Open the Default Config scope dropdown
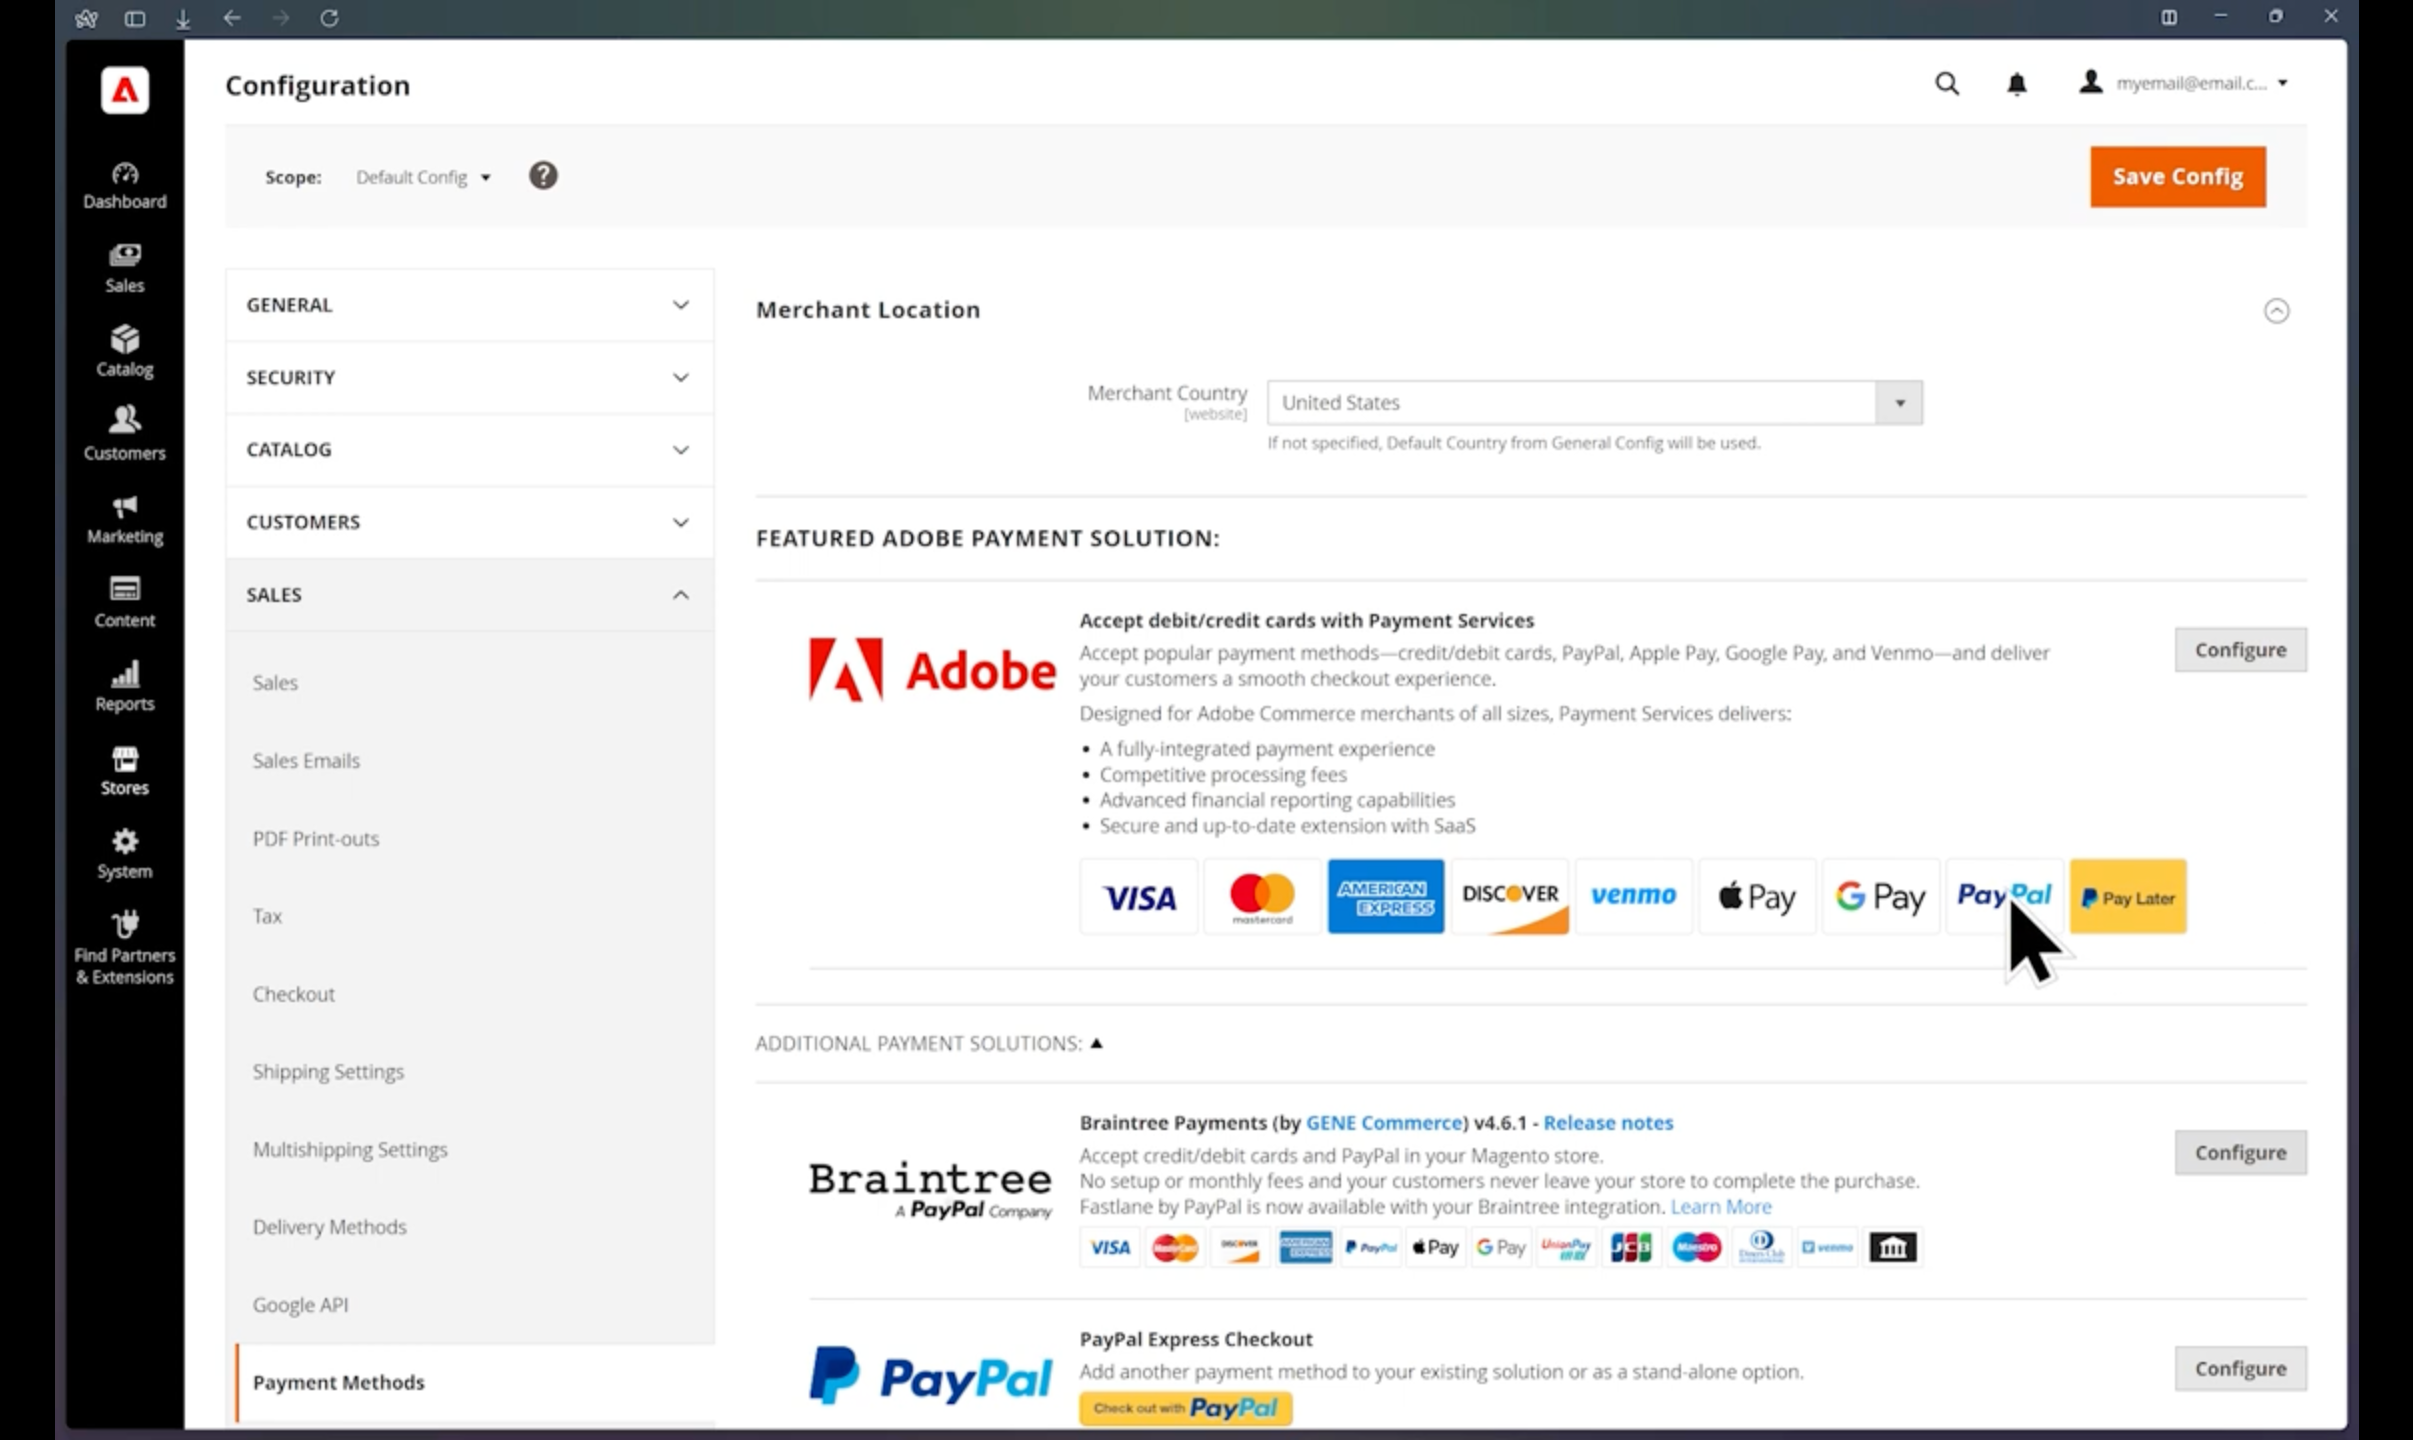 point(423,177)
